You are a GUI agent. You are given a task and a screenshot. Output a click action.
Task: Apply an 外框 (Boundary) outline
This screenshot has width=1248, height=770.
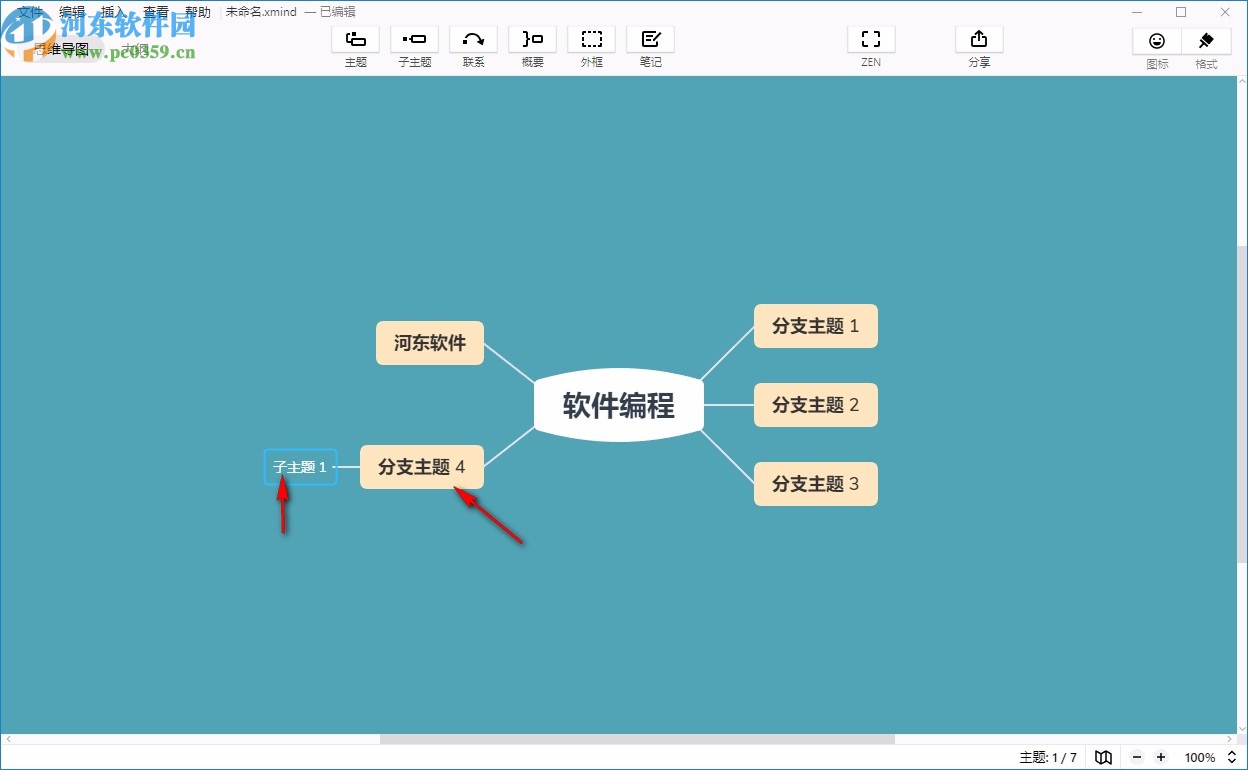click(x=591, y=45)
